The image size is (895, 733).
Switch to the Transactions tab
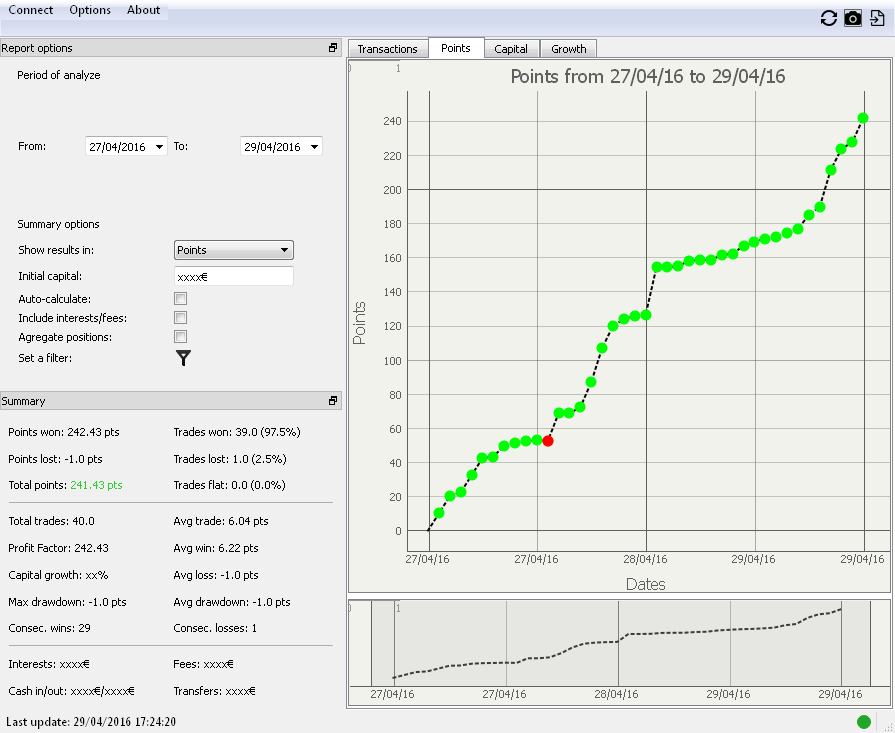pyautogui.click(x=387, y=49)
